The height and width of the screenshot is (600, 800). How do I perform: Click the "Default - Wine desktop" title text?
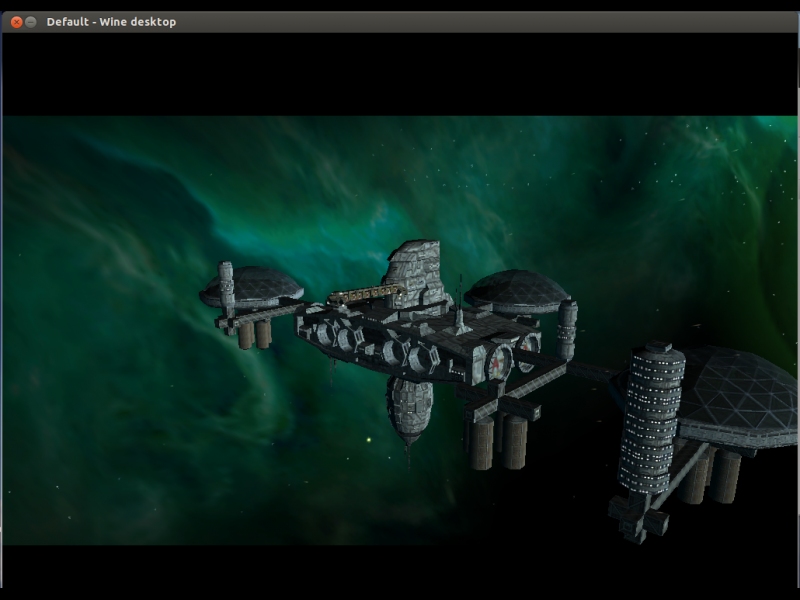pyautogui.click(x=111, y=22)
